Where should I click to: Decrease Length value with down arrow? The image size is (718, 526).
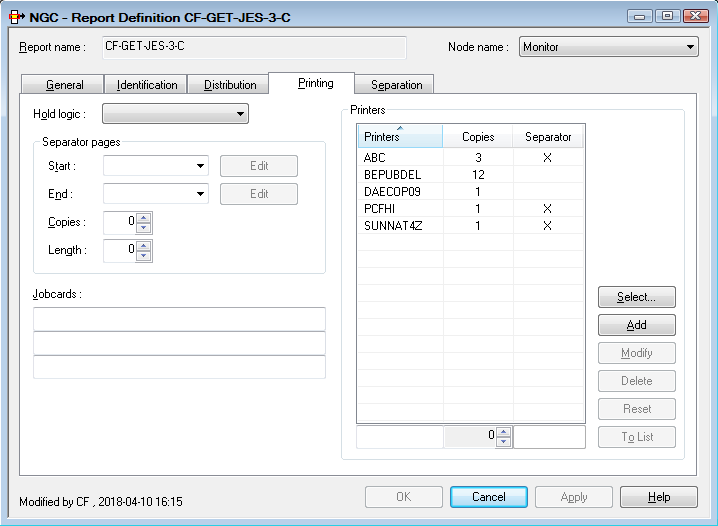[144, 255]
